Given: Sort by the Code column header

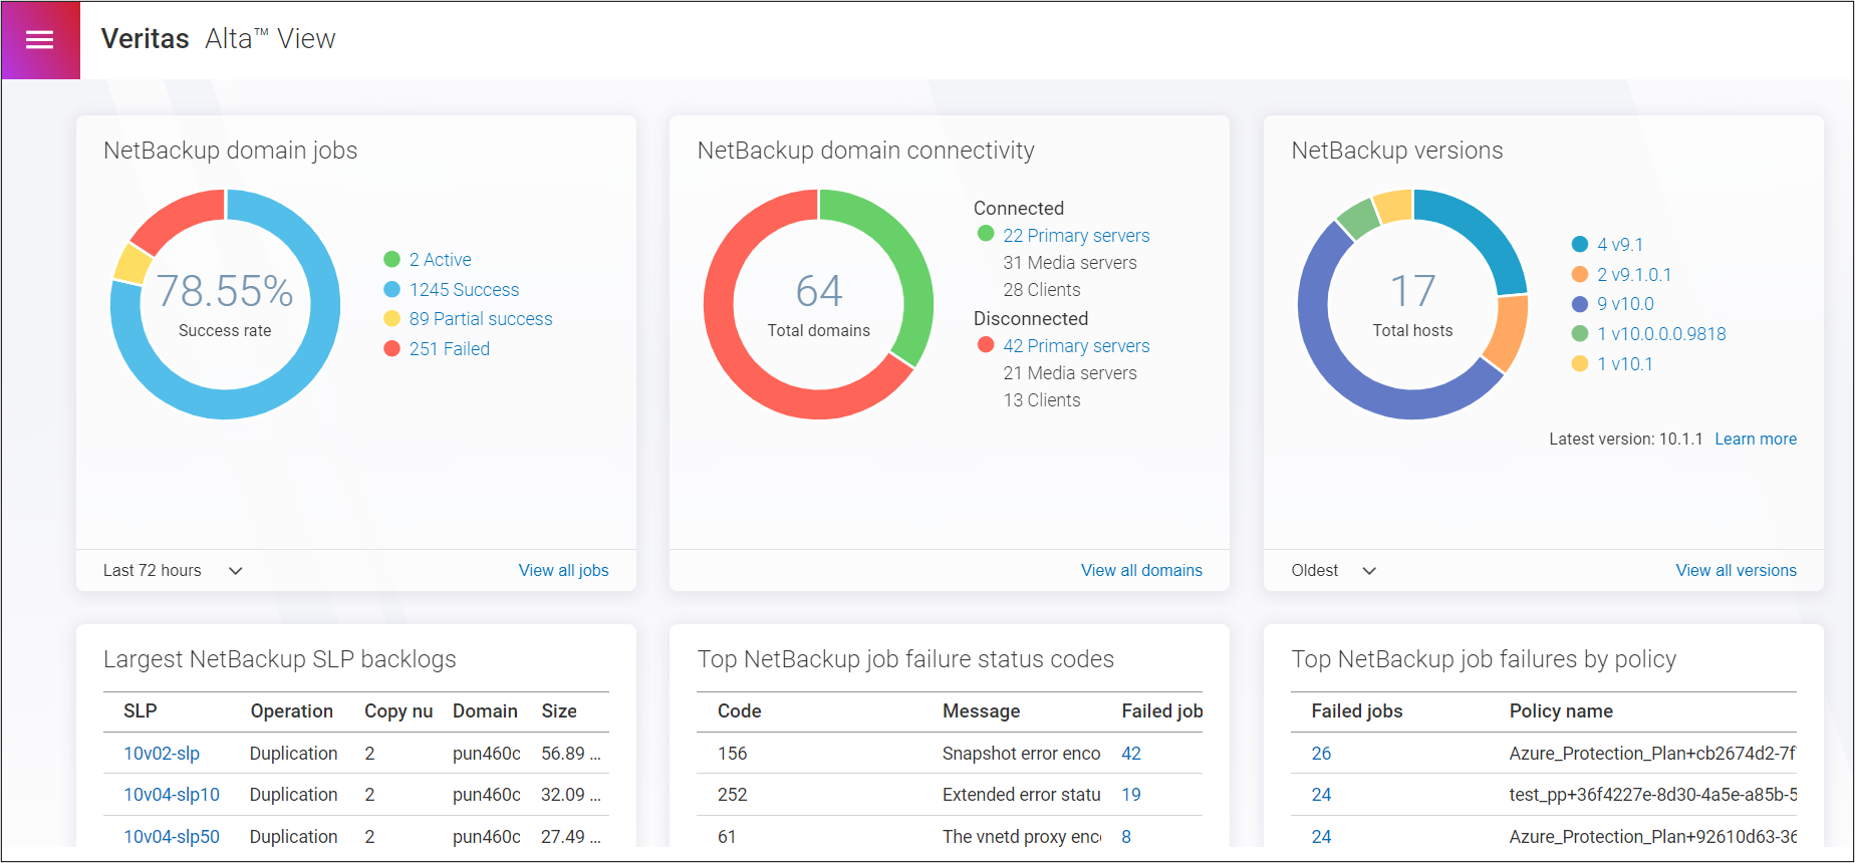Looking at the screenshot, I should [739, 711].
